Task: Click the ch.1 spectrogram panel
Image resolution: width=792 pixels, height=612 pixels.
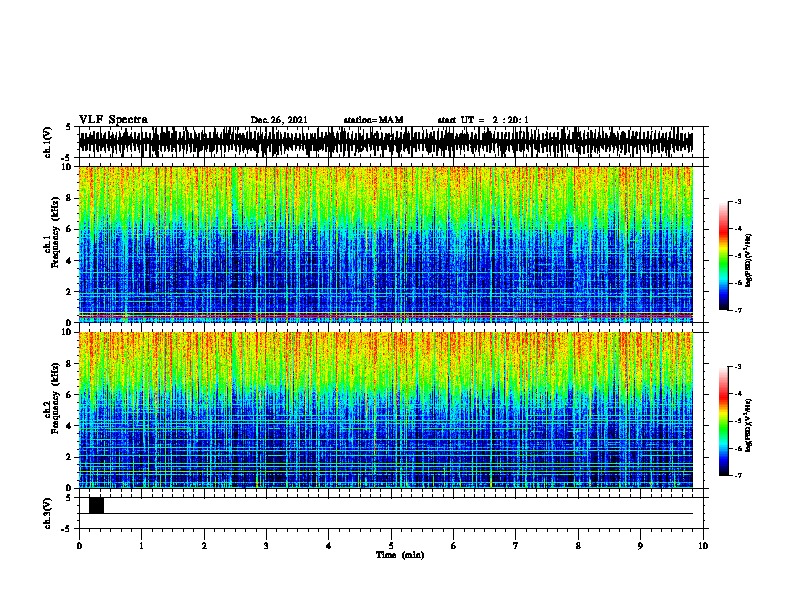Action: [x=386, y=244]
